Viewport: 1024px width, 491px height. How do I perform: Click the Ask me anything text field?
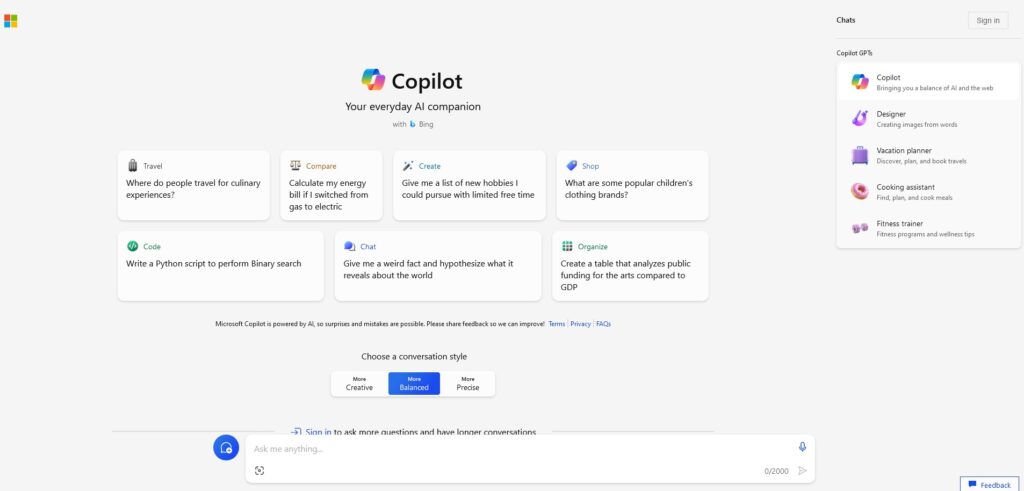click(x=520, y=449)
